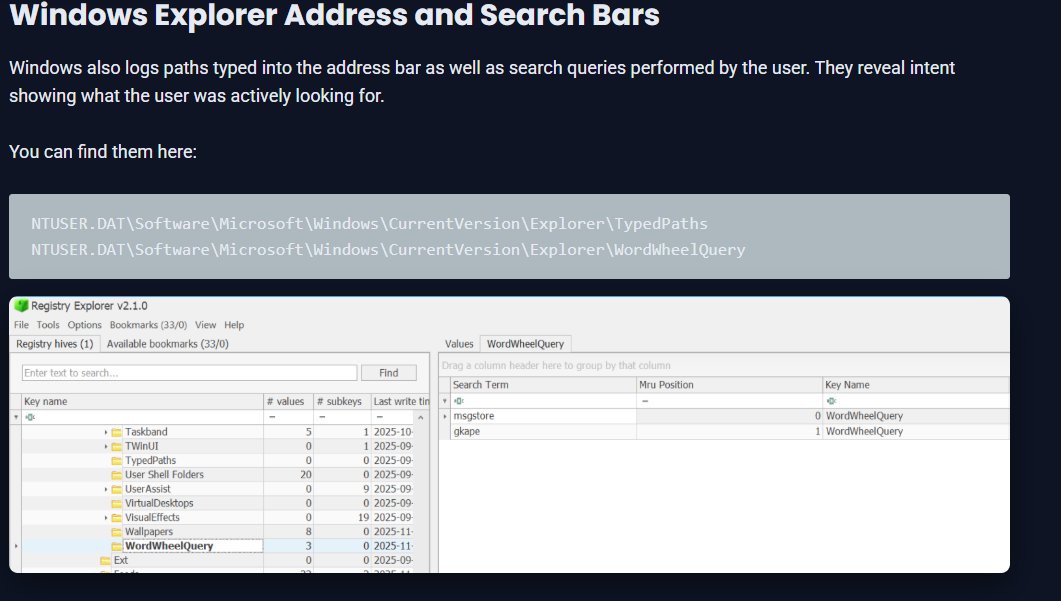Expand the Taskband tree node
Viewport: 1061px width, 601px height.
pyautogui.click(x=106, y=432)
